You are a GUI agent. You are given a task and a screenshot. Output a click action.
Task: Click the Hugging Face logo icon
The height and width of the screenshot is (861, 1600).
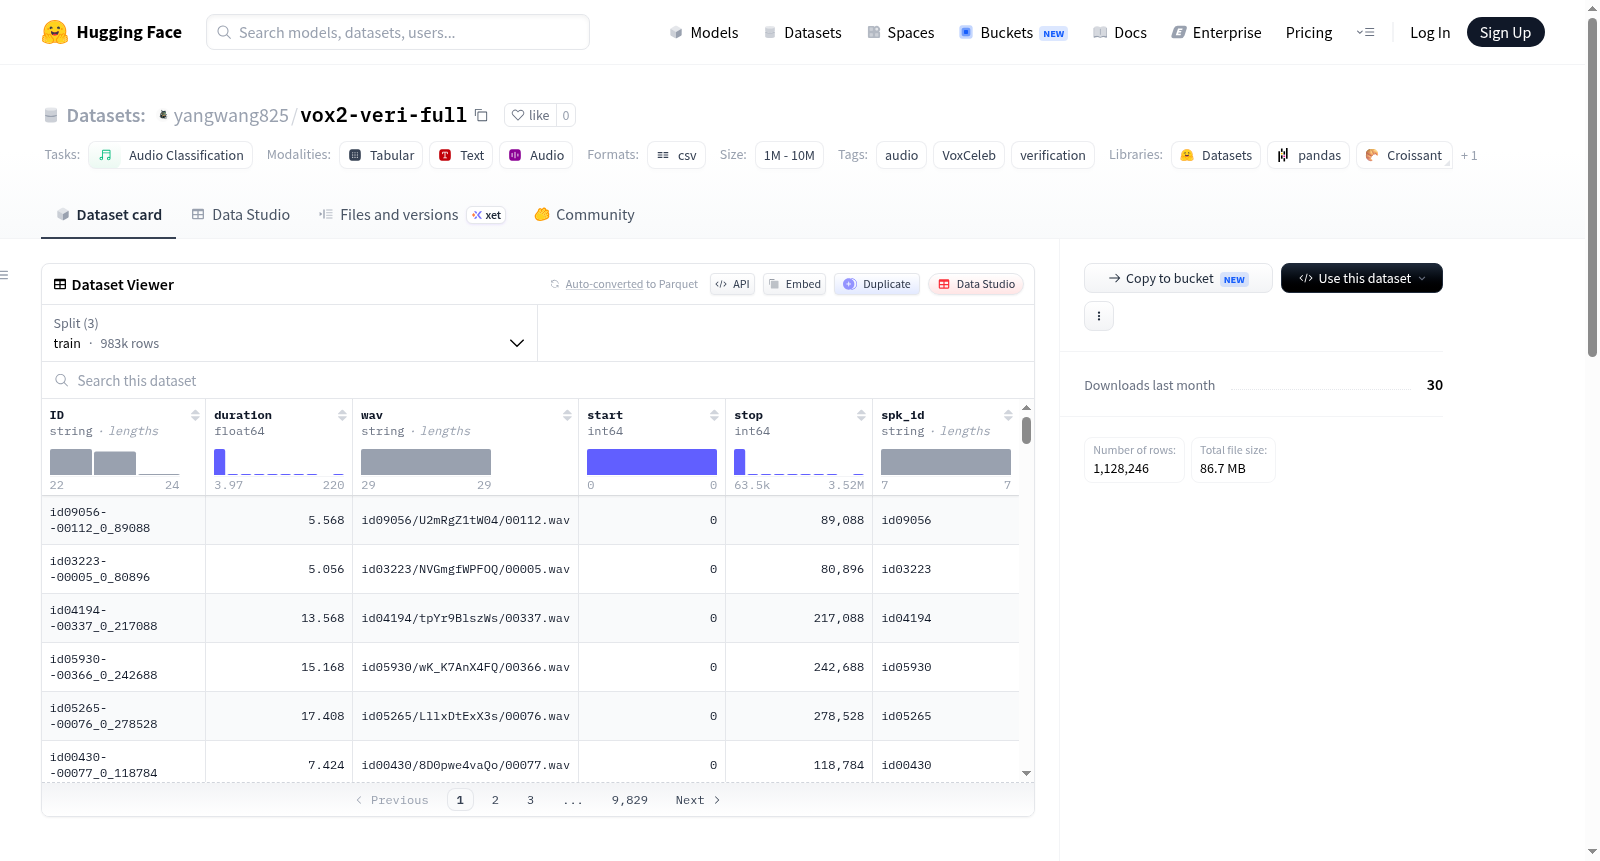click(x=55, y=32)
